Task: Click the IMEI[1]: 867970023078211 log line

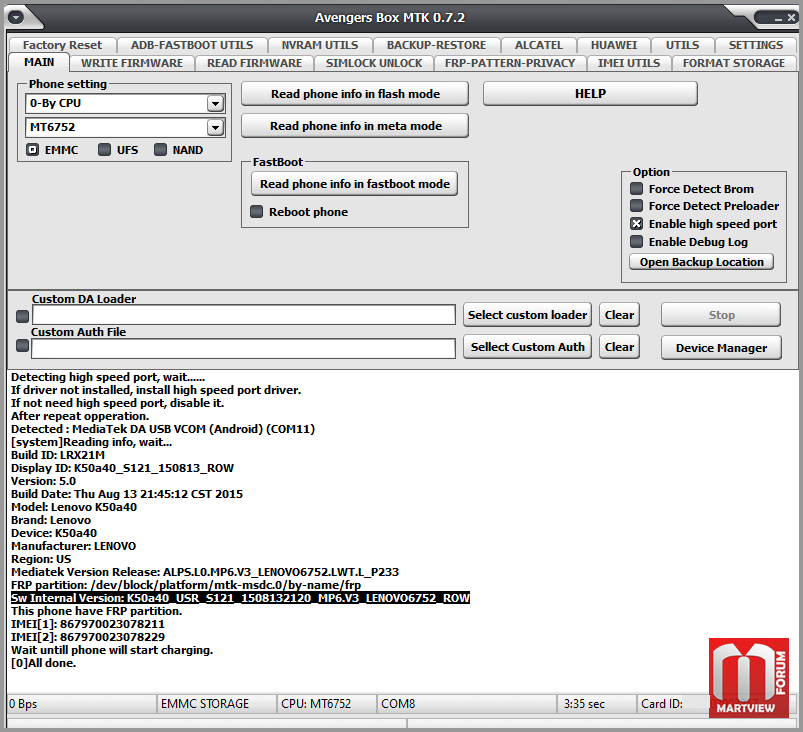Action: 88,624
